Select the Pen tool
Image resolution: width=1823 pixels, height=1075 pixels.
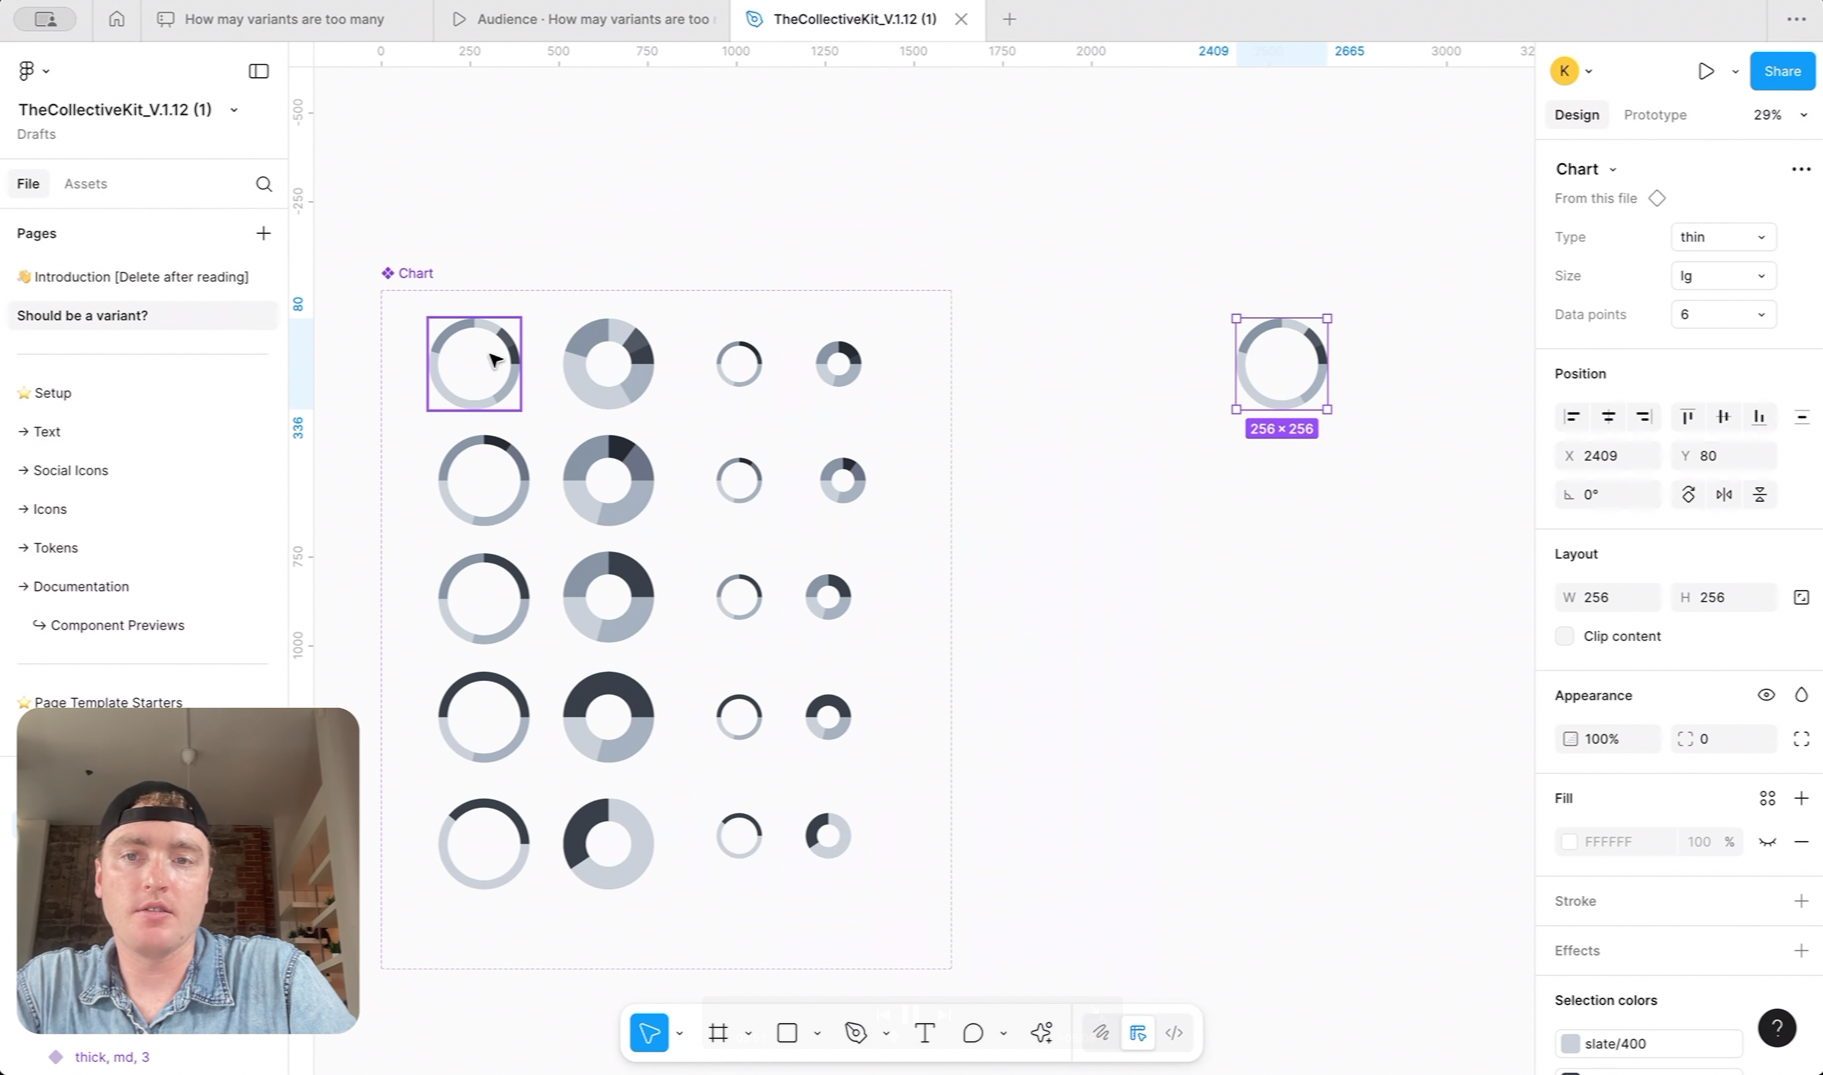[856, 1033]
